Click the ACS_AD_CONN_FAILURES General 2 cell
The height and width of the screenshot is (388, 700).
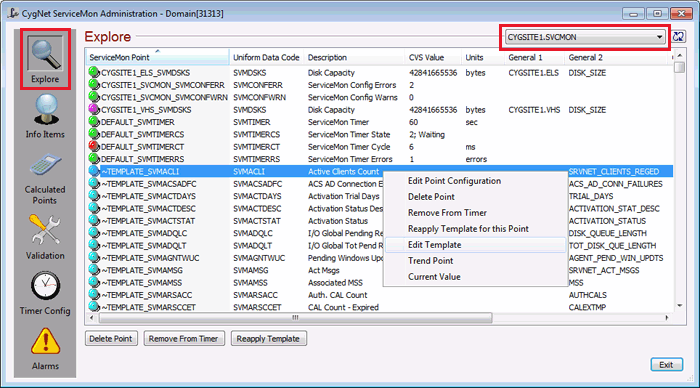(615, 184)
